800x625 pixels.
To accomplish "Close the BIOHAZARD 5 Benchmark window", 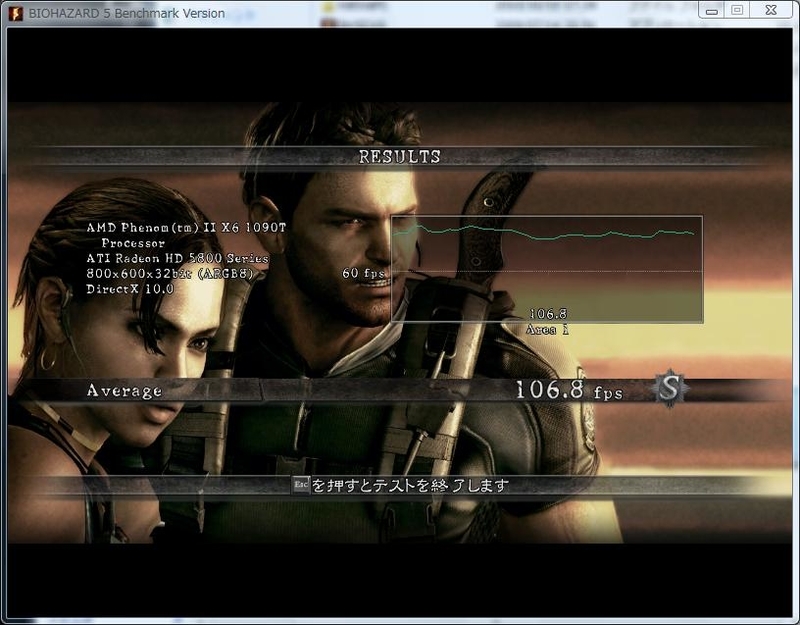I will tap(771, 10).
